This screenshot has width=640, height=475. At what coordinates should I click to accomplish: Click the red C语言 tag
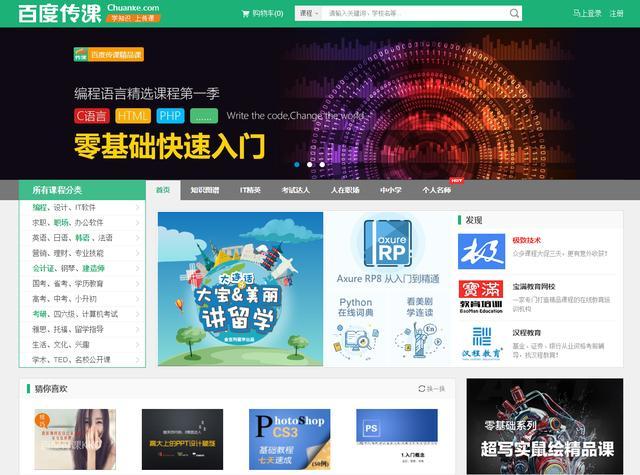92,116
